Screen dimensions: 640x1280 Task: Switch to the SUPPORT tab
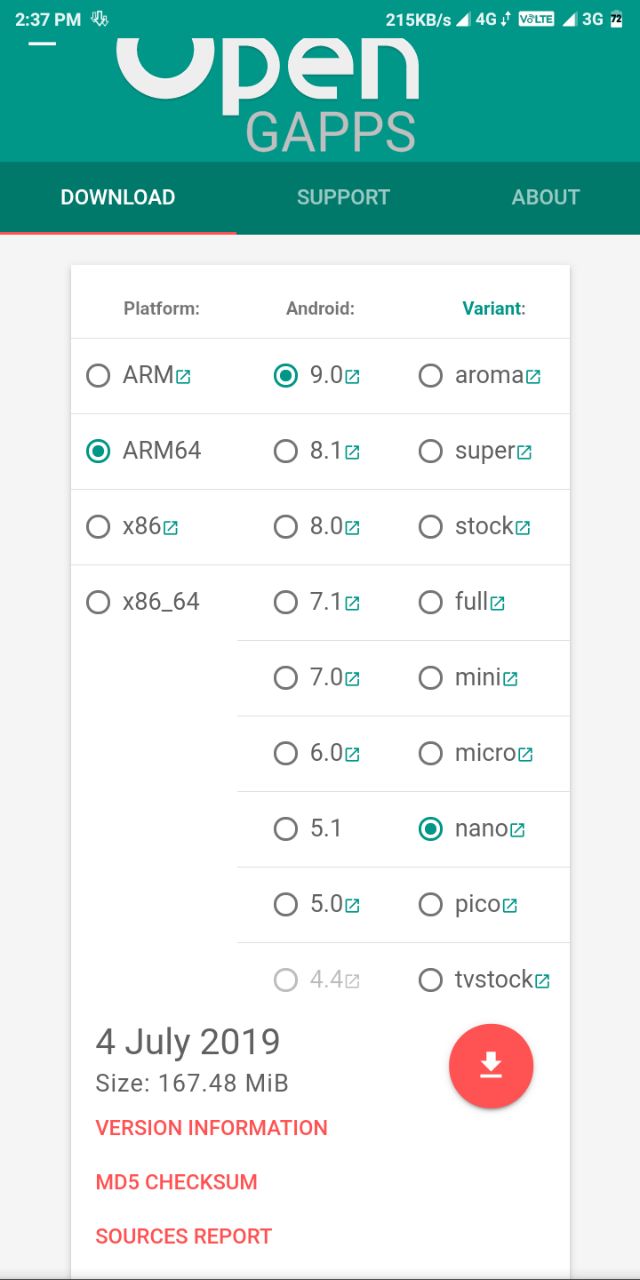[343, 197]
